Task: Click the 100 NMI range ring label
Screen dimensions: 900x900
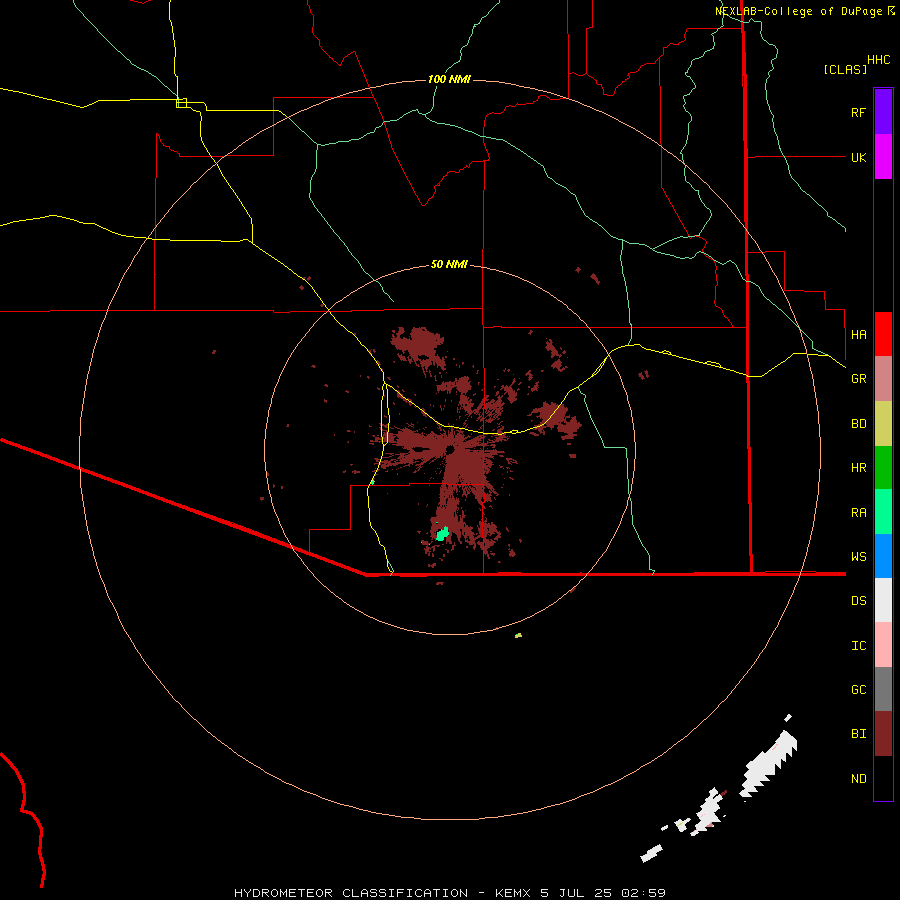Action: (x=449, y=79)
